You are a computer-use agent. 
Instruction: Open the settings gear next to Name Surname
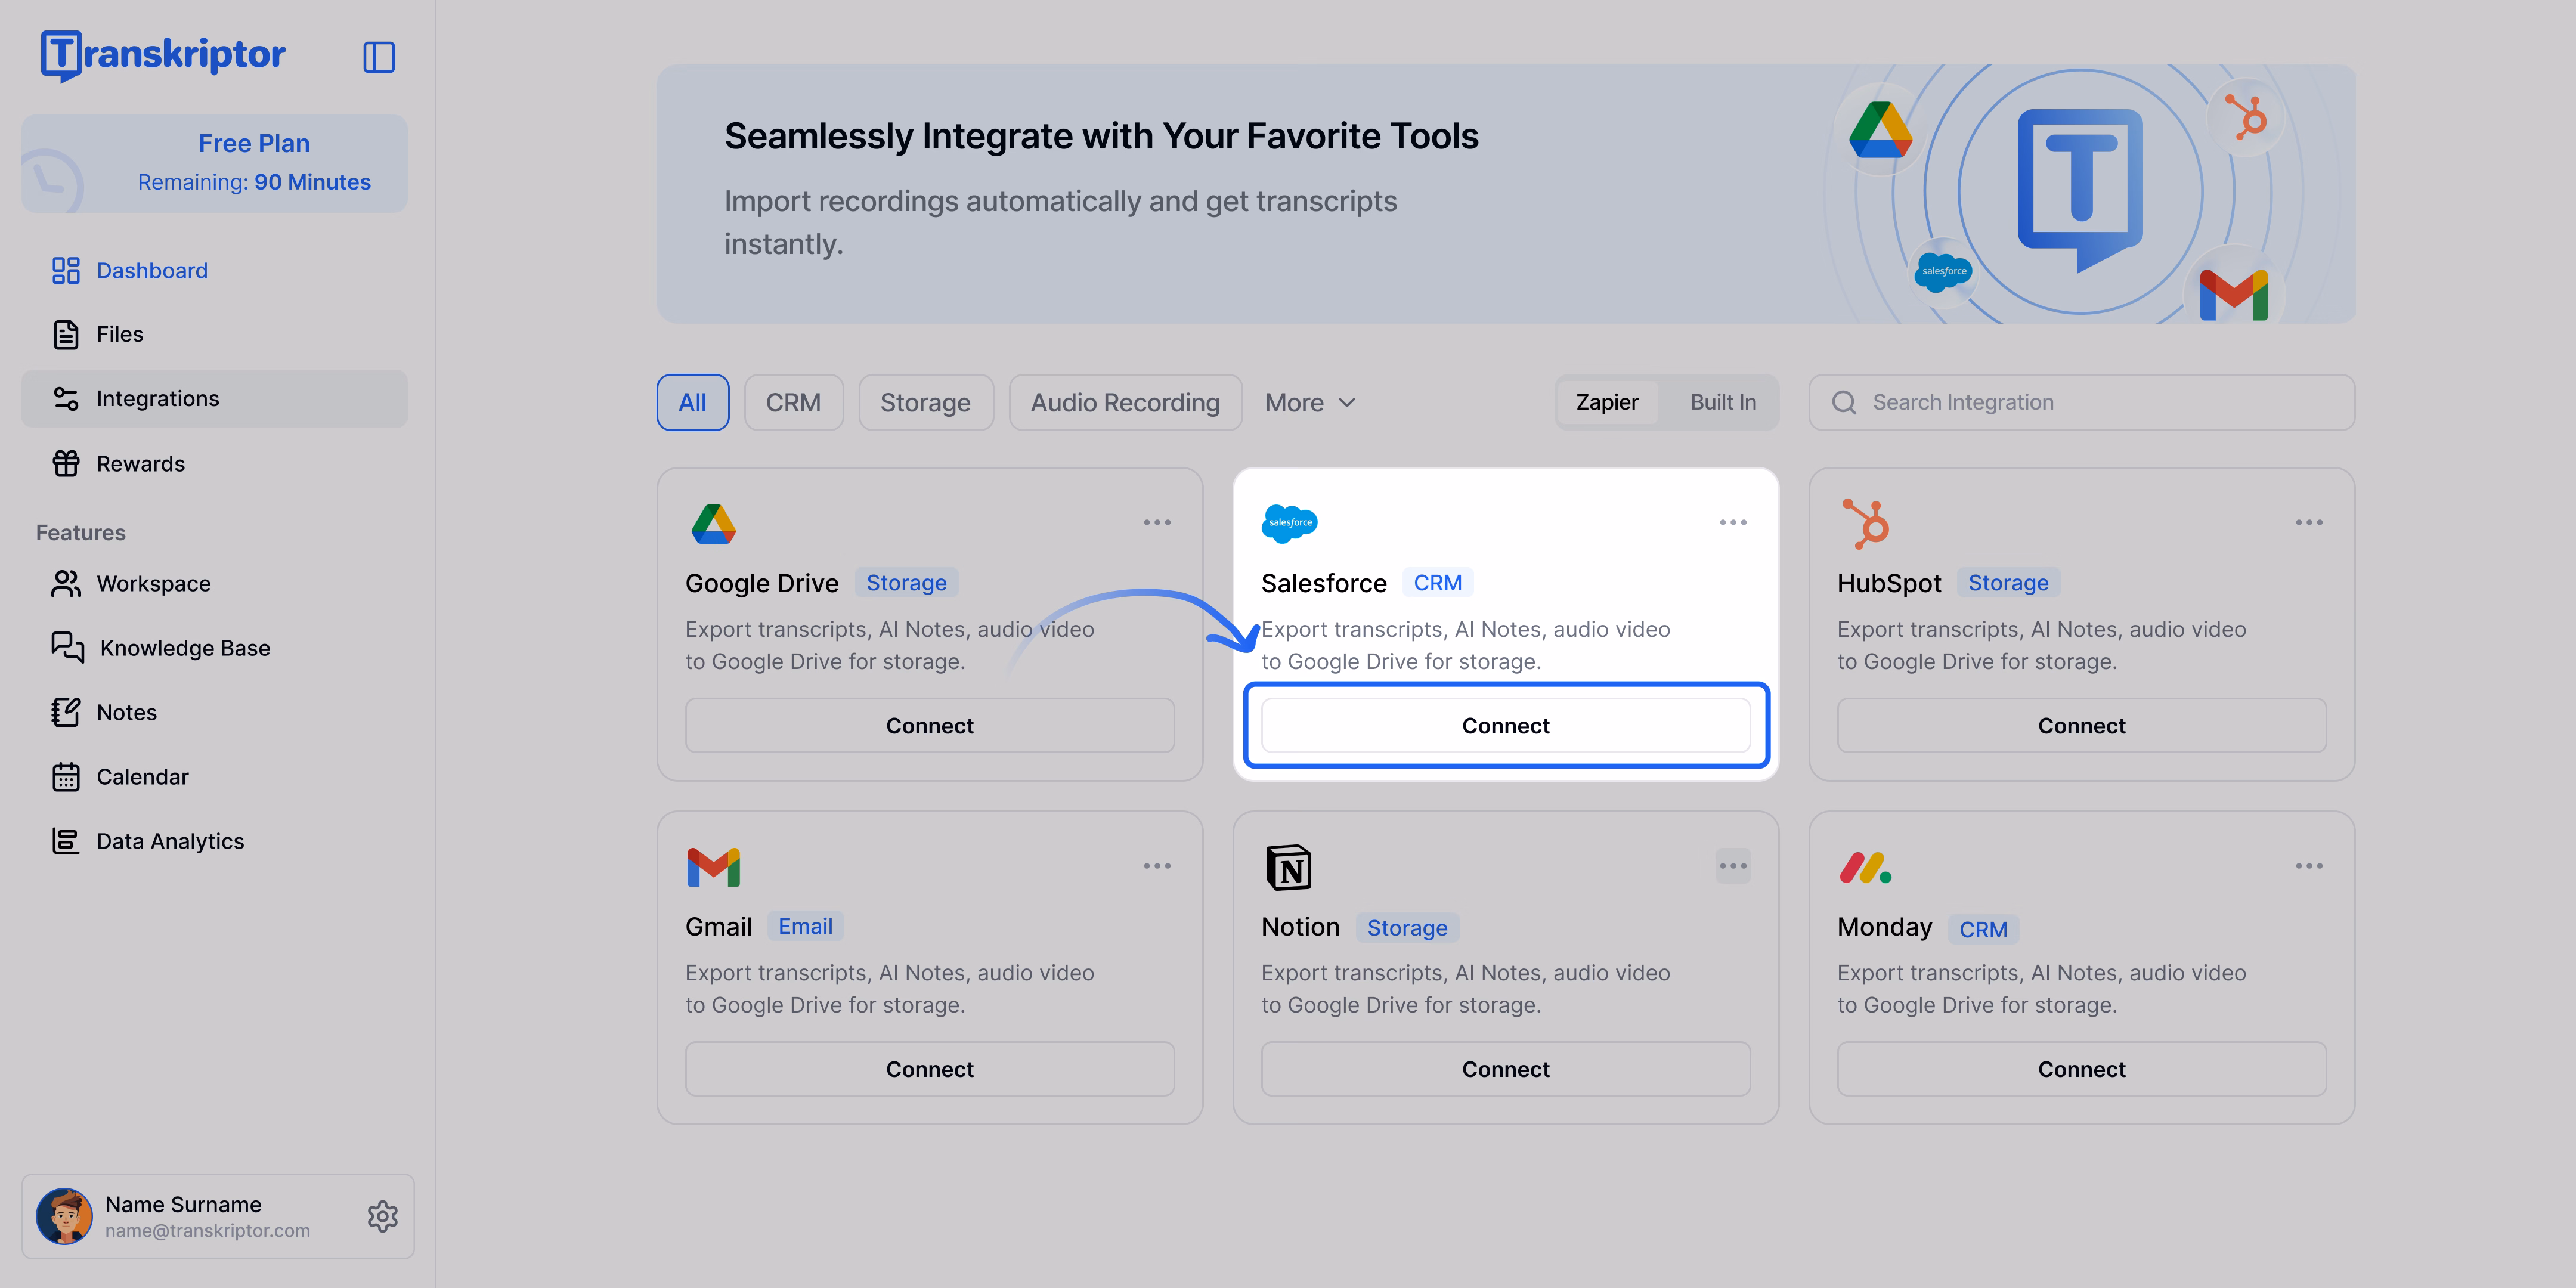382,1216
